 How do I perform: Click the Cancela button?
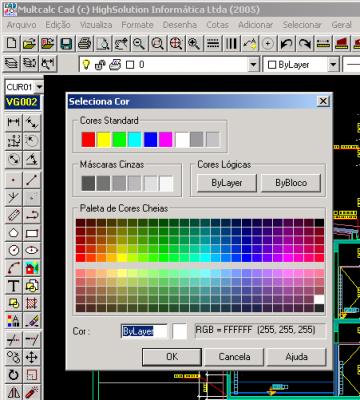[234, 357]
